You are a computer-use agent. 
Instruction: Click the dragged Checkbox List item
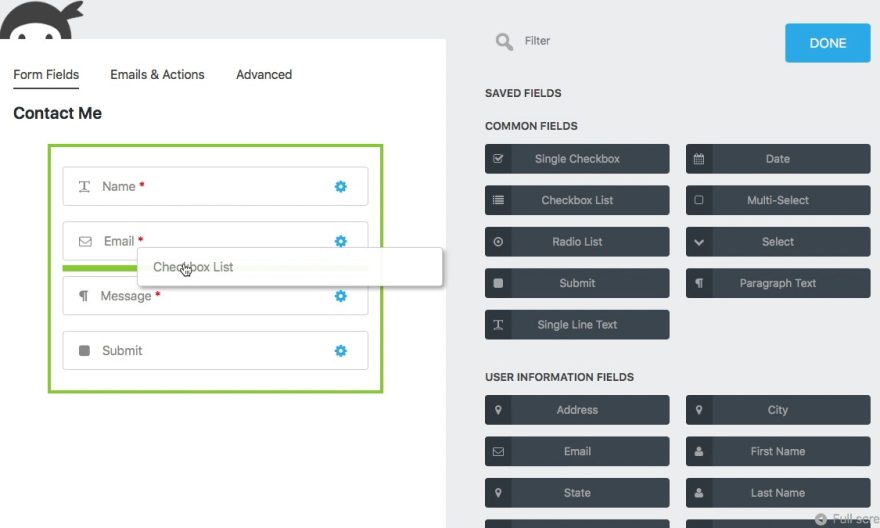click(x=290, y=267)
